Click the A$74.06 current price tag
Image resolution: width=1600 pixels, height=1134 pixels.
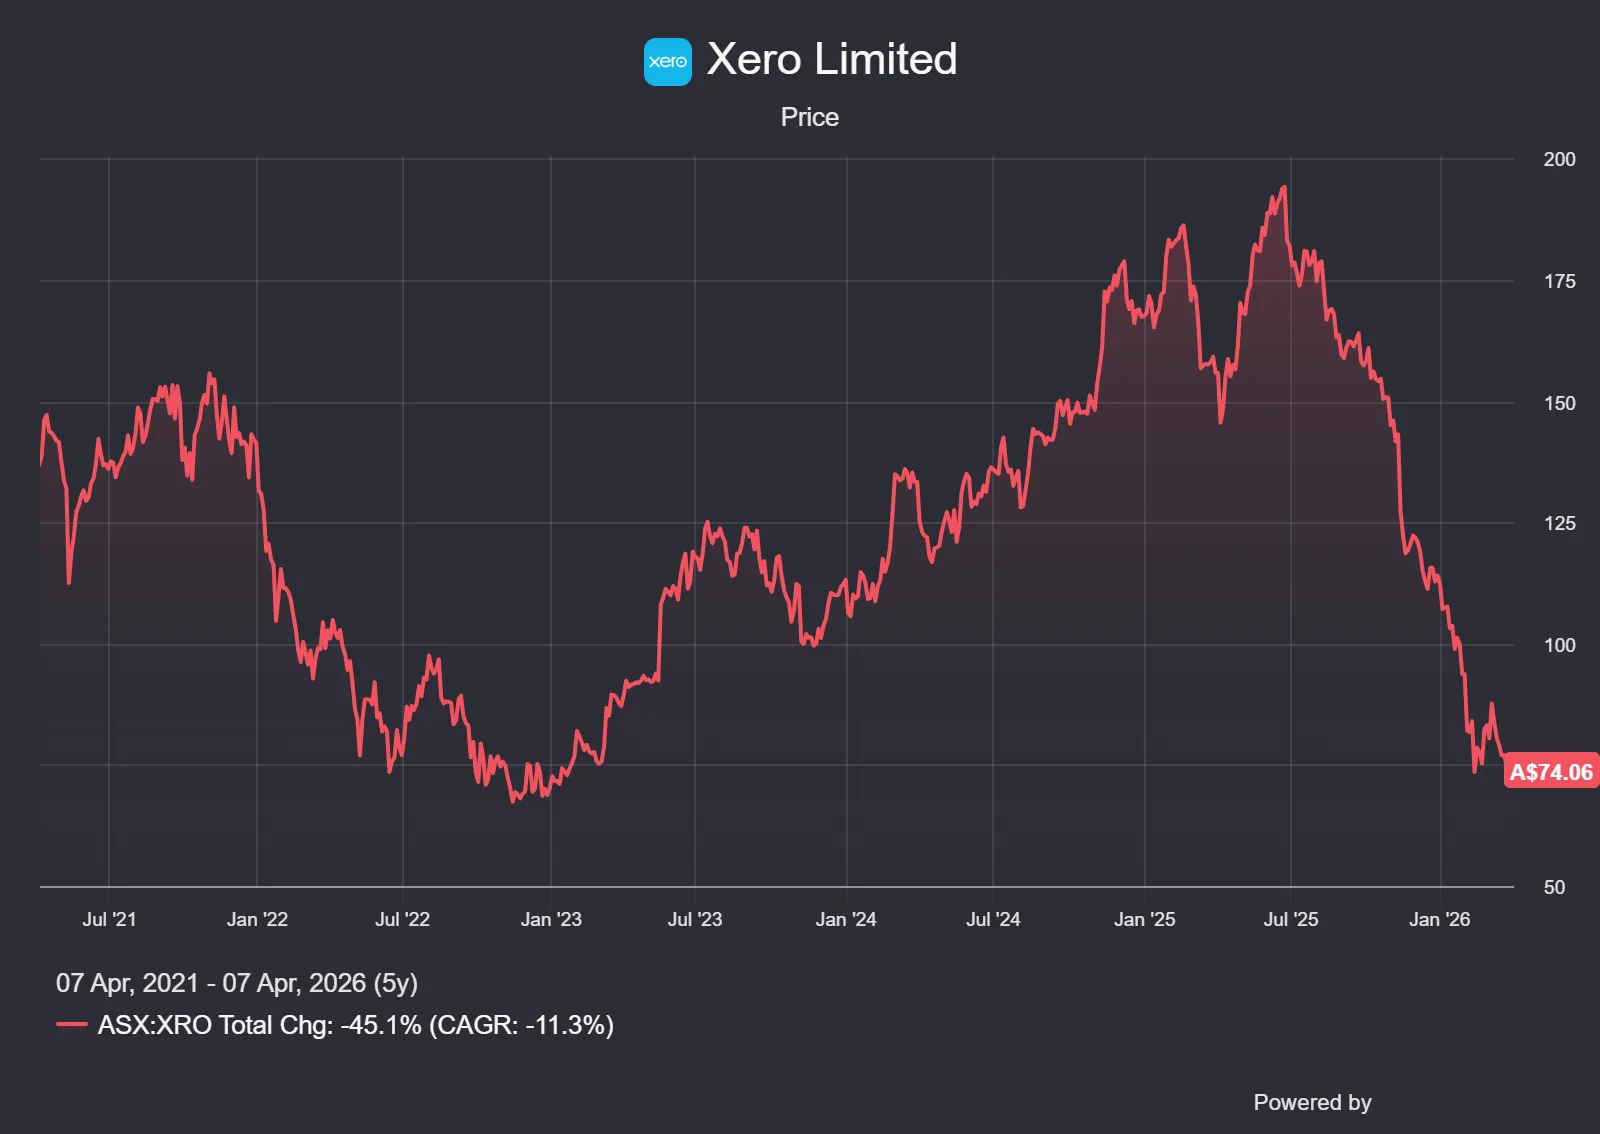1550,772
